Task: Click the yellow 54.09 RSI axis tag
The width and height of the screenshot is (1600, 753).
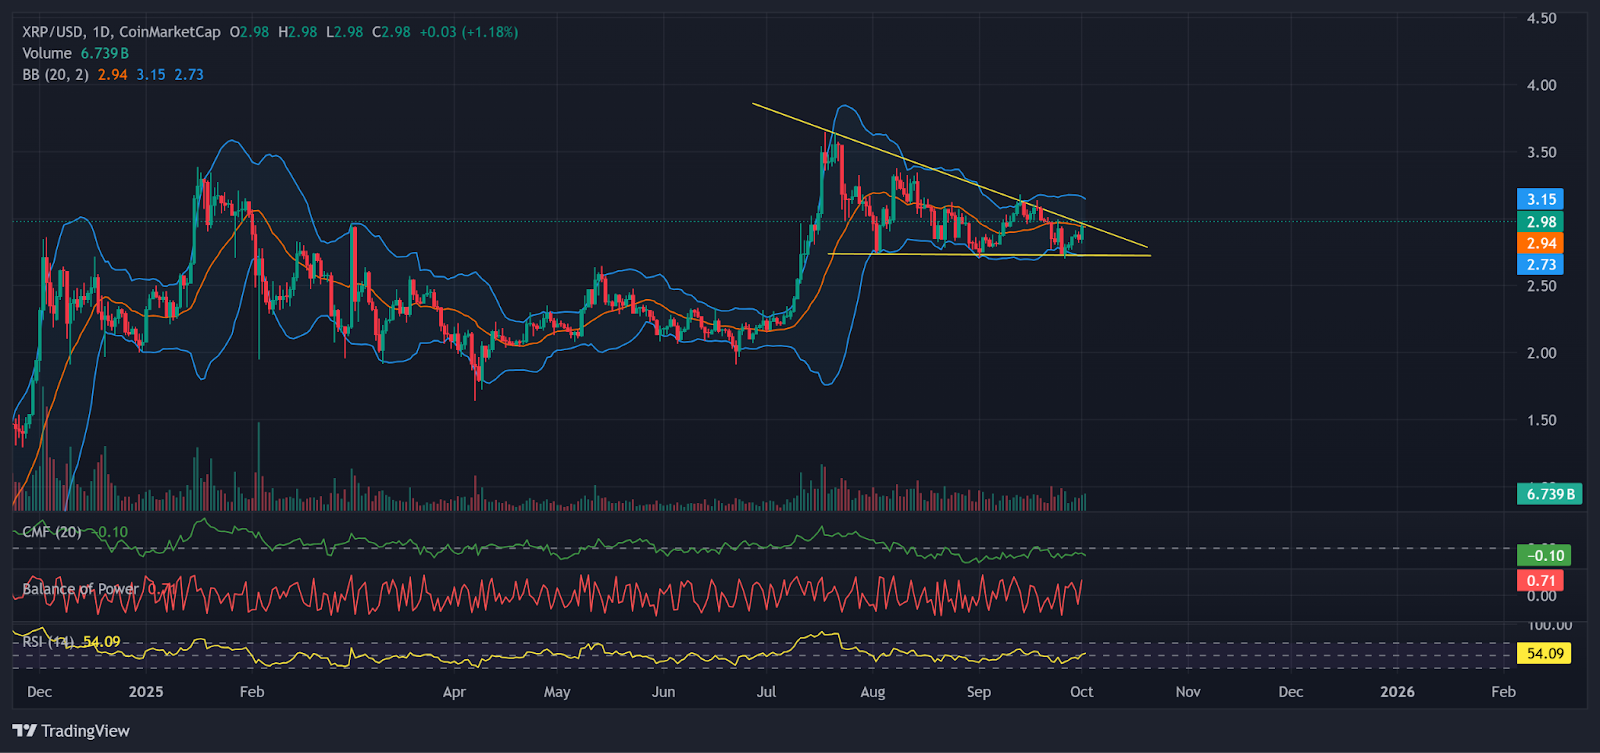Action: pyautogui.click(x=1544, y=653)
